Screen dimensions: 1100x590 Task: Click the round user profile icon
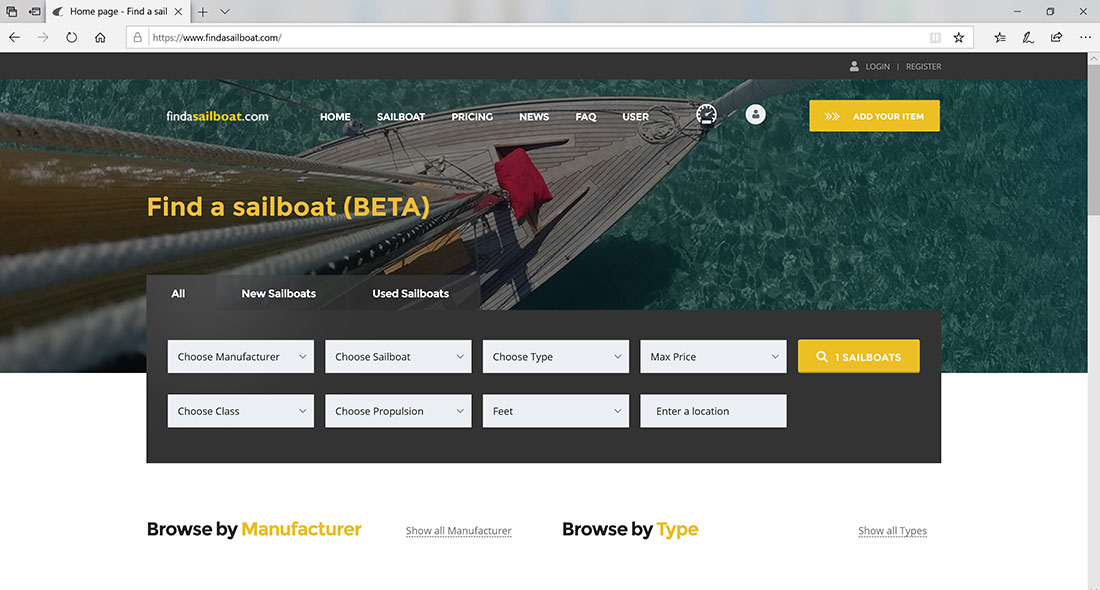pyautogui.click(x=756, y=114)
